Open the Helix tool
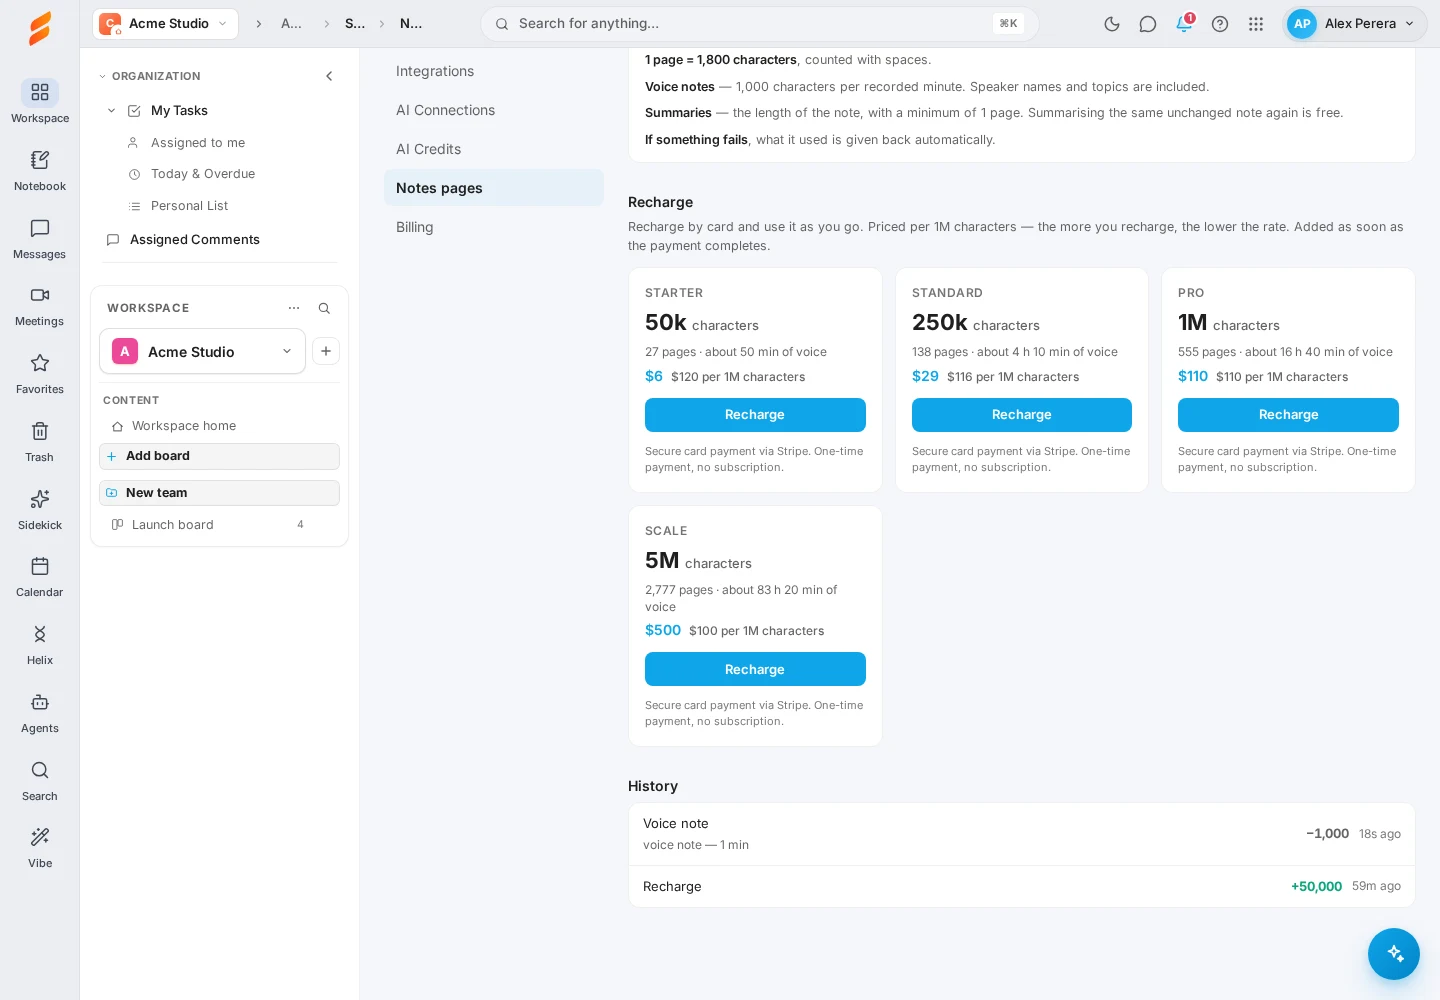 (x=40, y=644)
